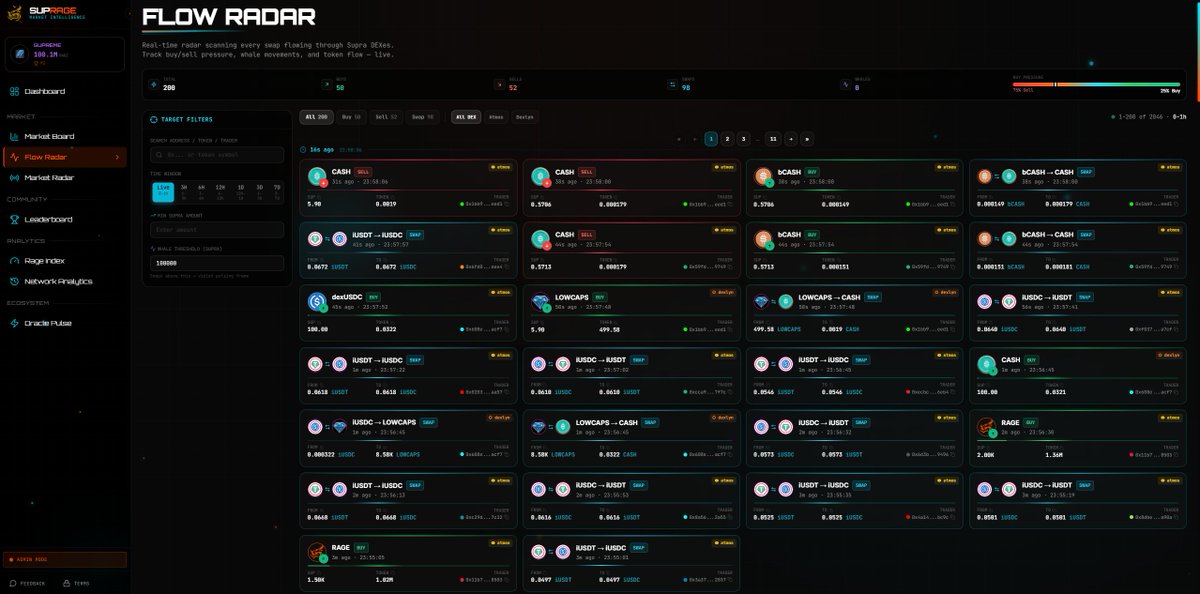
Task: Click the search address token field
Action: click(217, 155)
